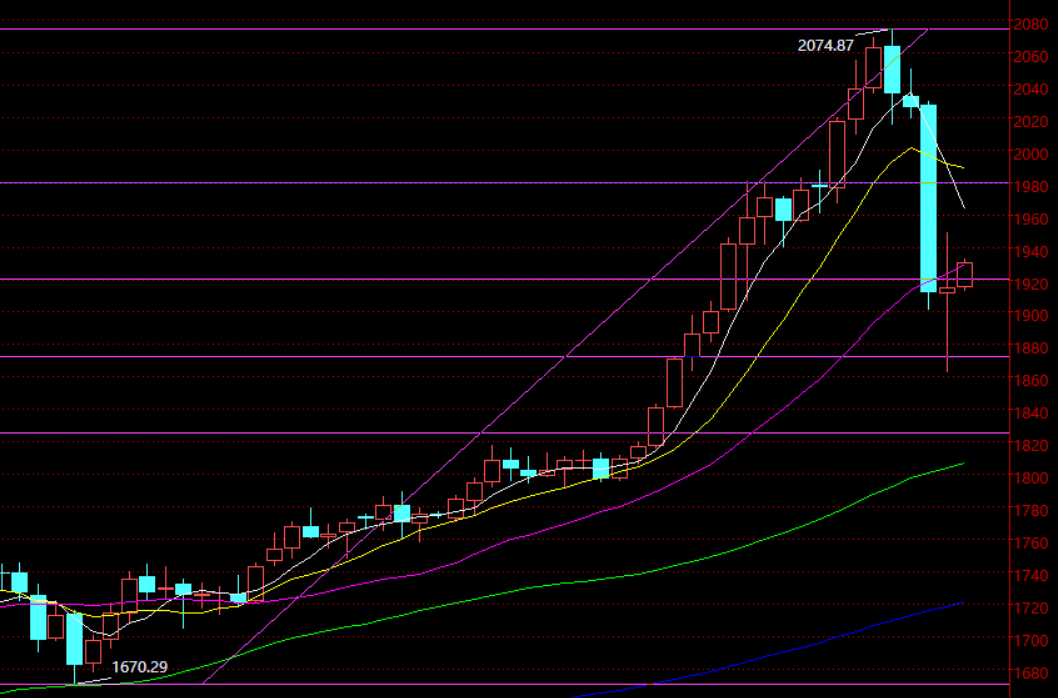Click the 1940 price axis label

click(x=1031, y=251)
